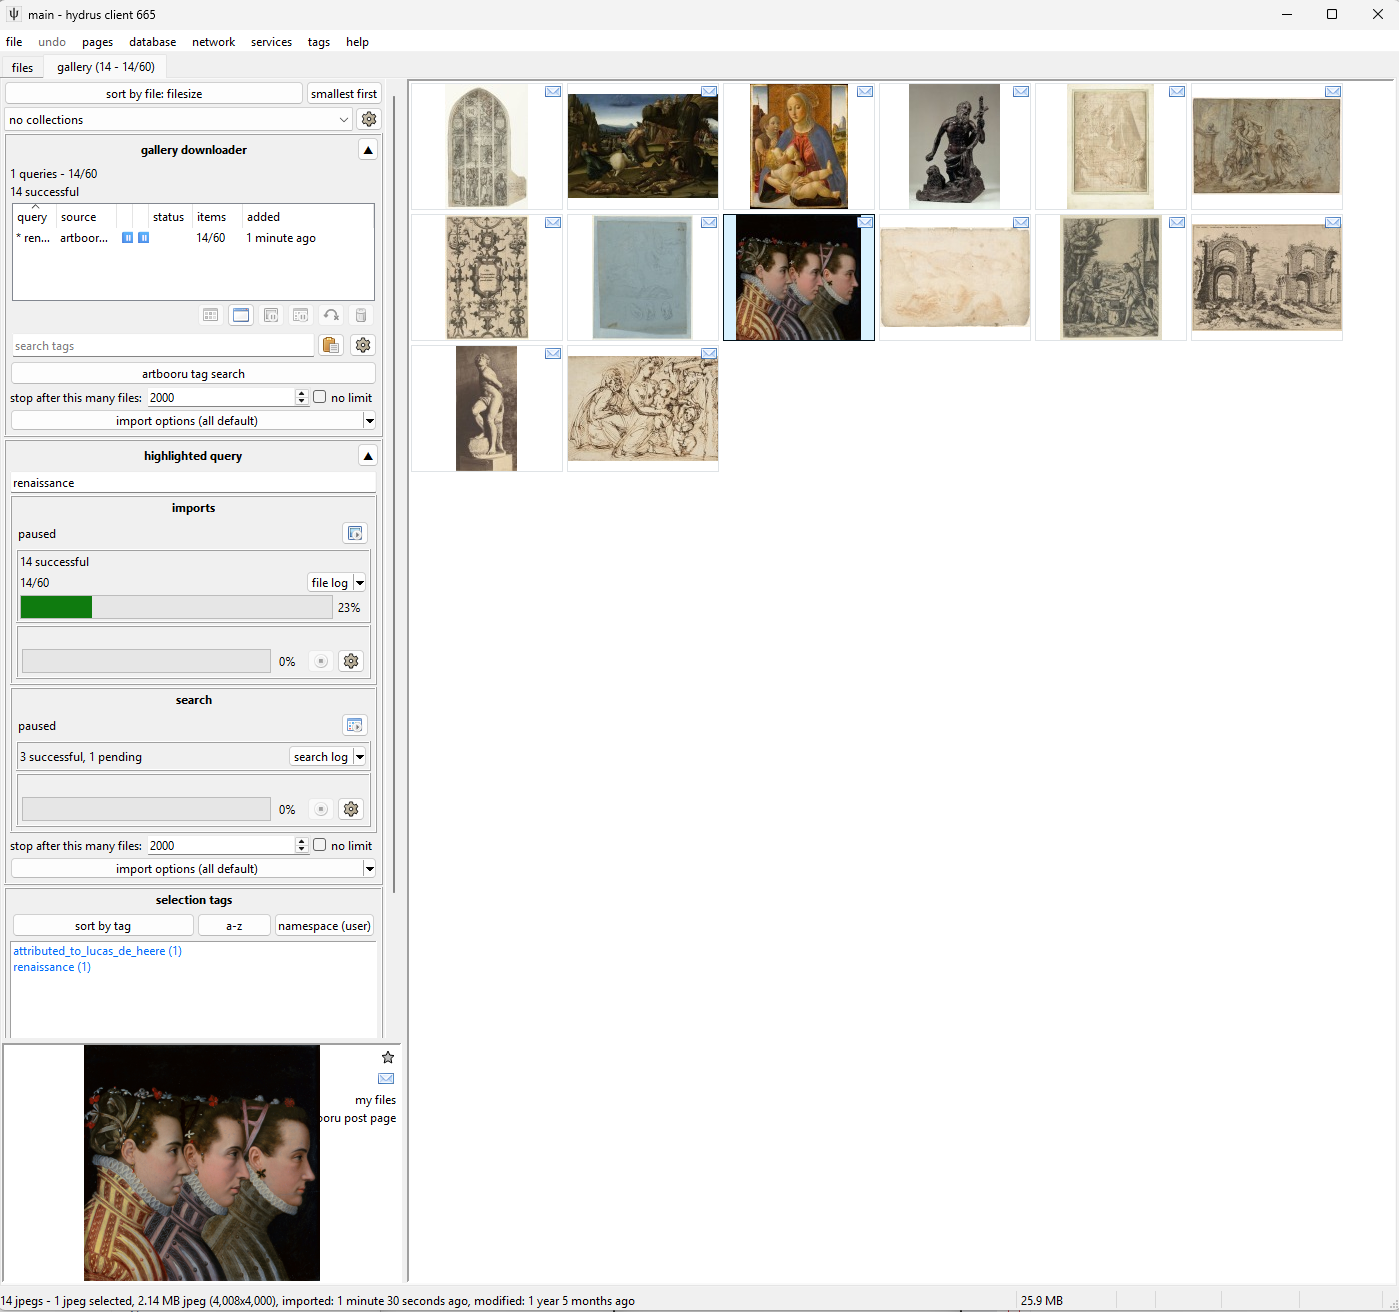This screenshot has height=1312, width=1399.
Task: Click the green imports progress bar at 23%
Action: coord(176,607)
